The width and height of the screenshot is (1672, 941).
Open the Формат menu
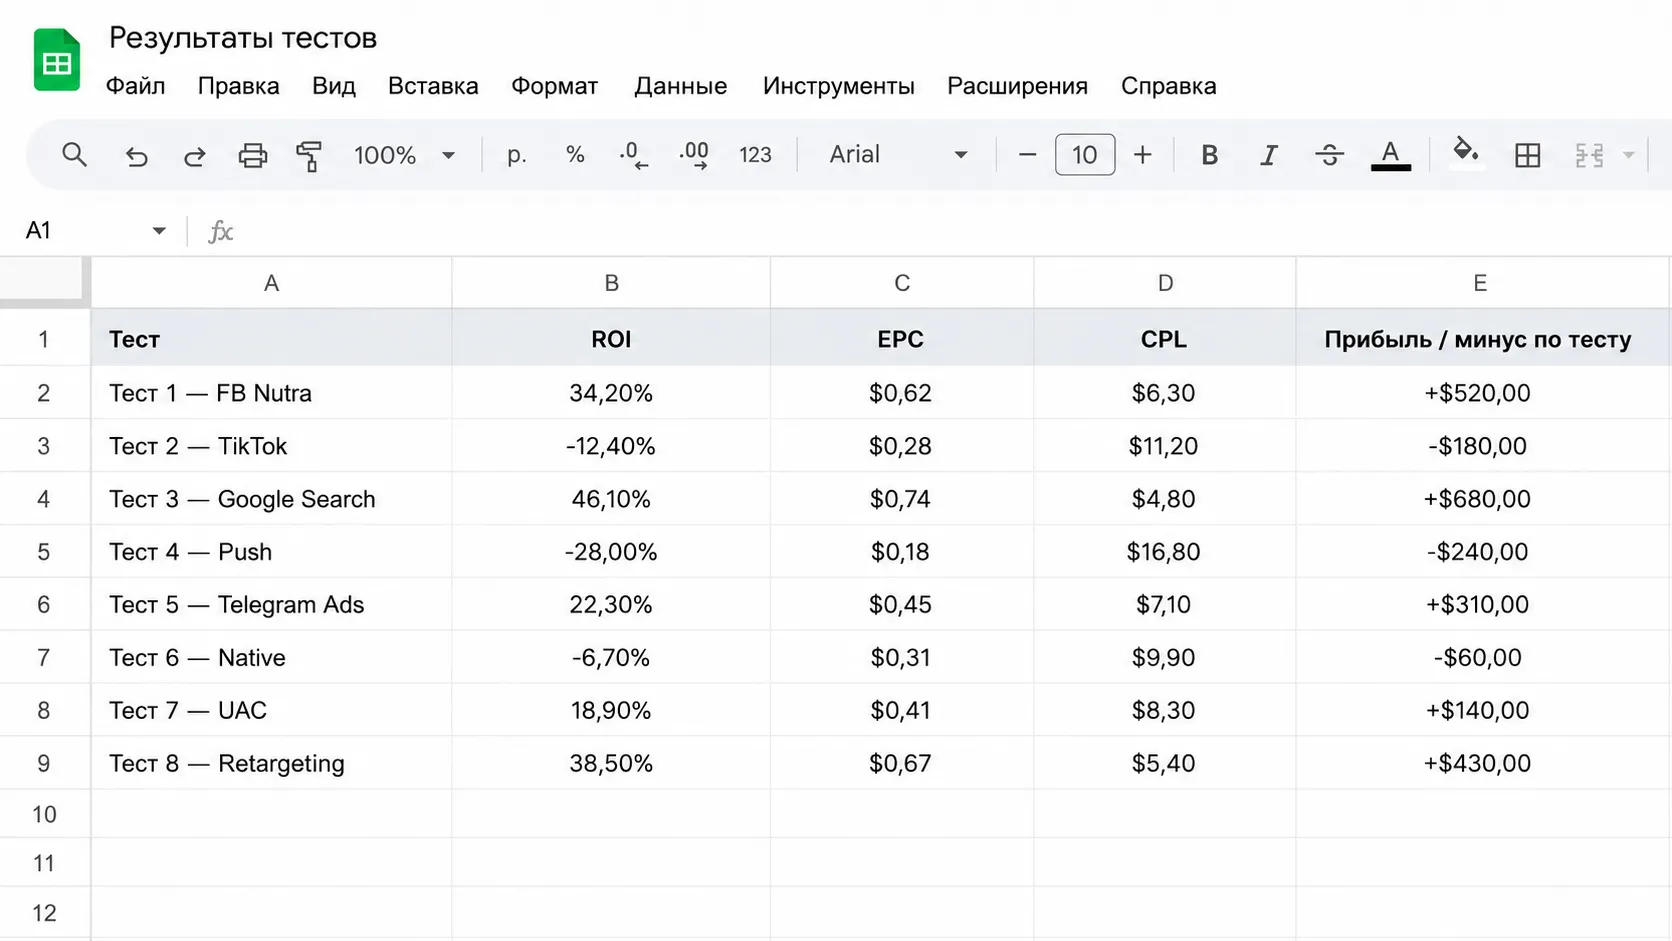pyautogui.click(x=554, y=86)
